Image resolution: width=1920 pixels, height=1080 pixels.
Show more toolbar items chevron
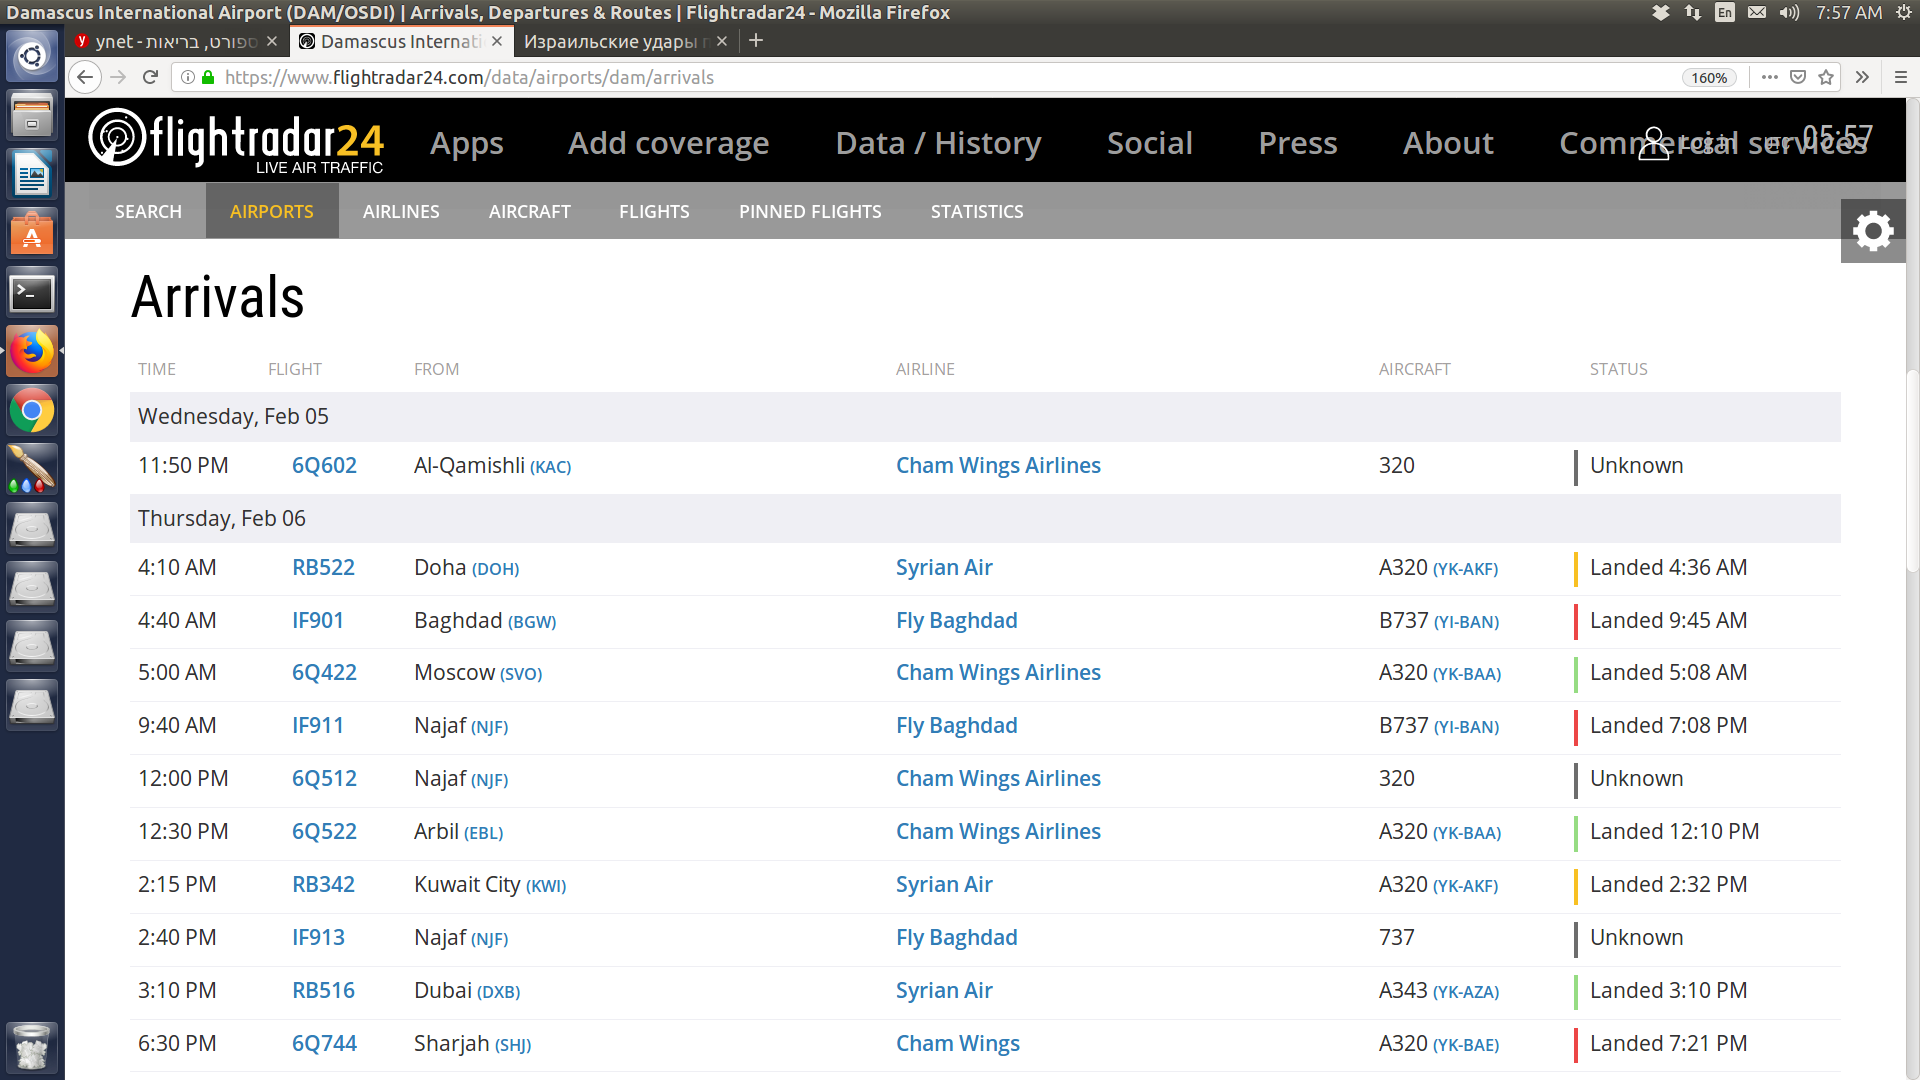(1862, 77)
